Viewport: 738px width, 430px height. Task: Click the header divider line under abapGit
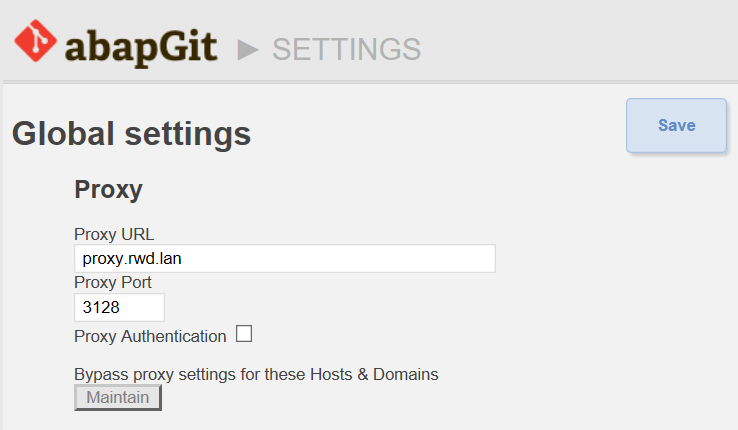tap(370, 82)
